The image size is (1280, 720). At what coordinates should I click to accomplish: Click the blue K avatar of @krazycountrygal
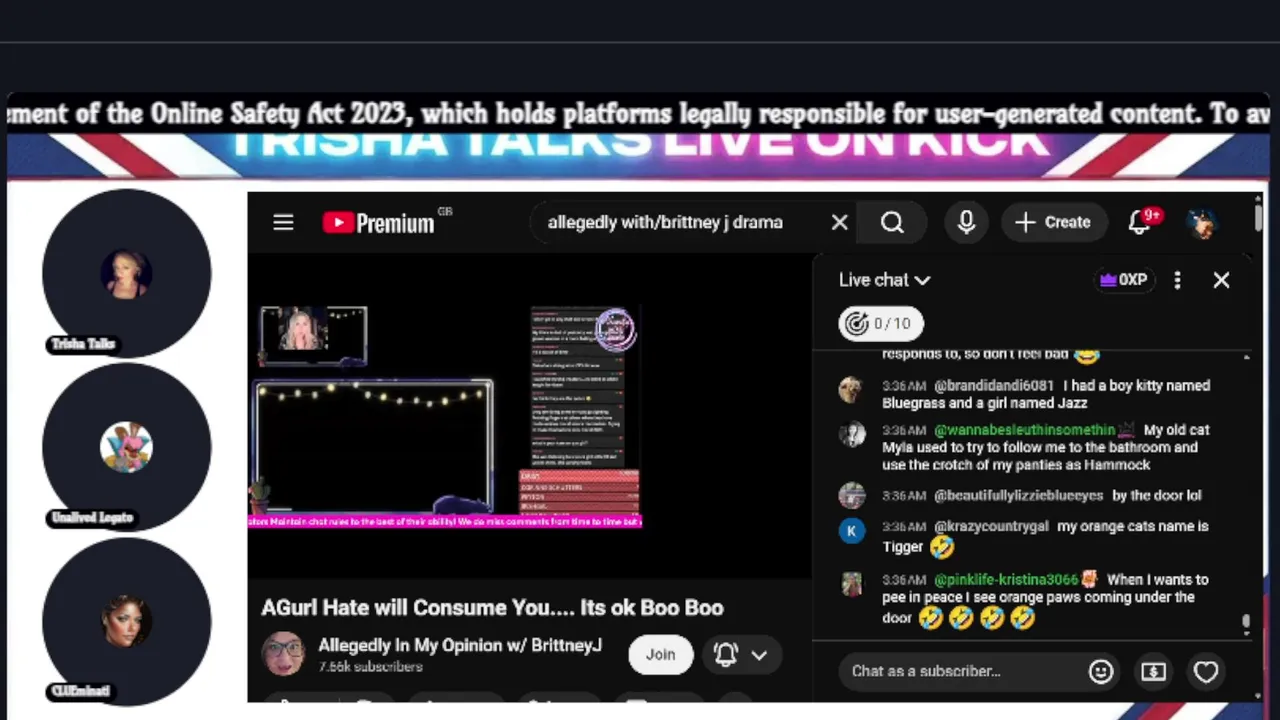851,531
